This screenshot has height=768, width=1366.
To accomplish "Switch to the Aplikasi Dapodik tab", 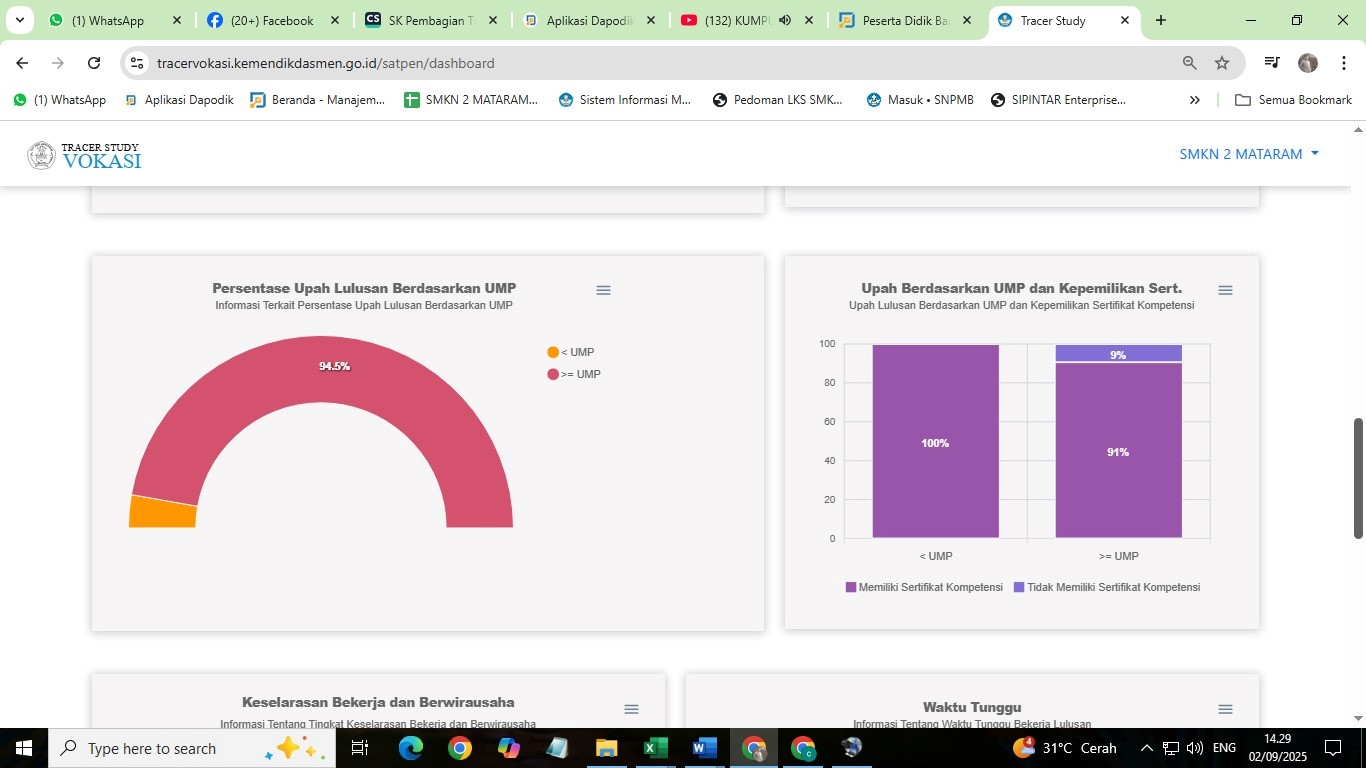I will coord(589,20).
